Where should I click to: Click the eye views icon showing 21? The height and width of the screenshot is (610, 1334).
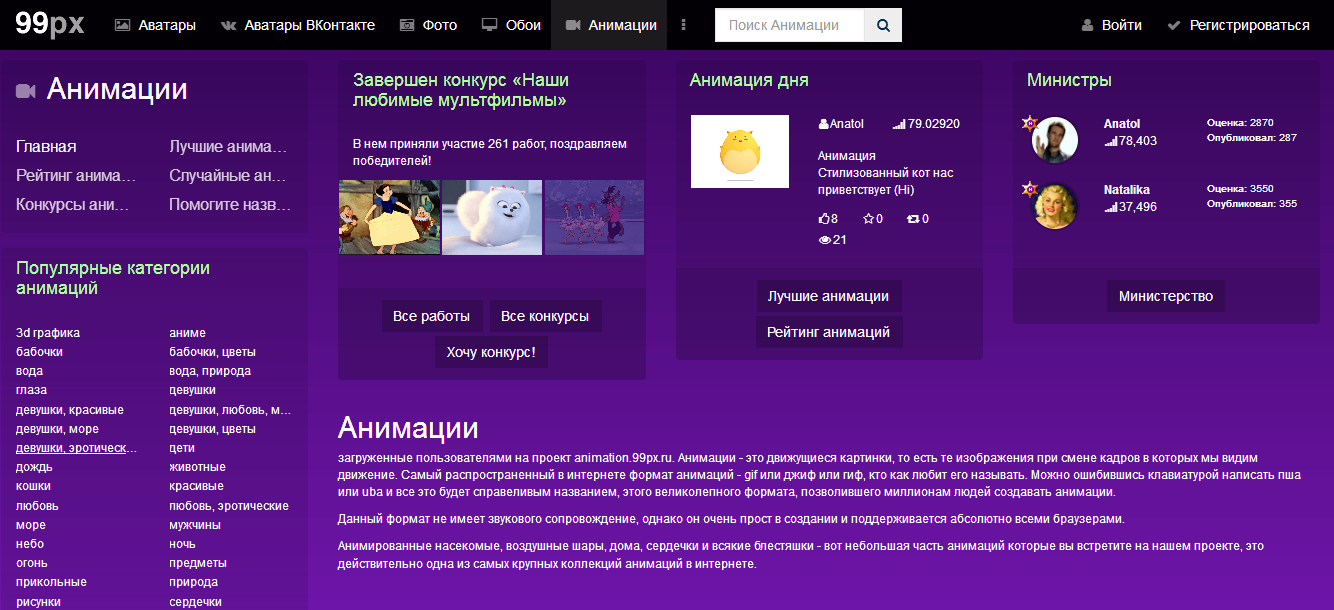(x=825, y=240)
